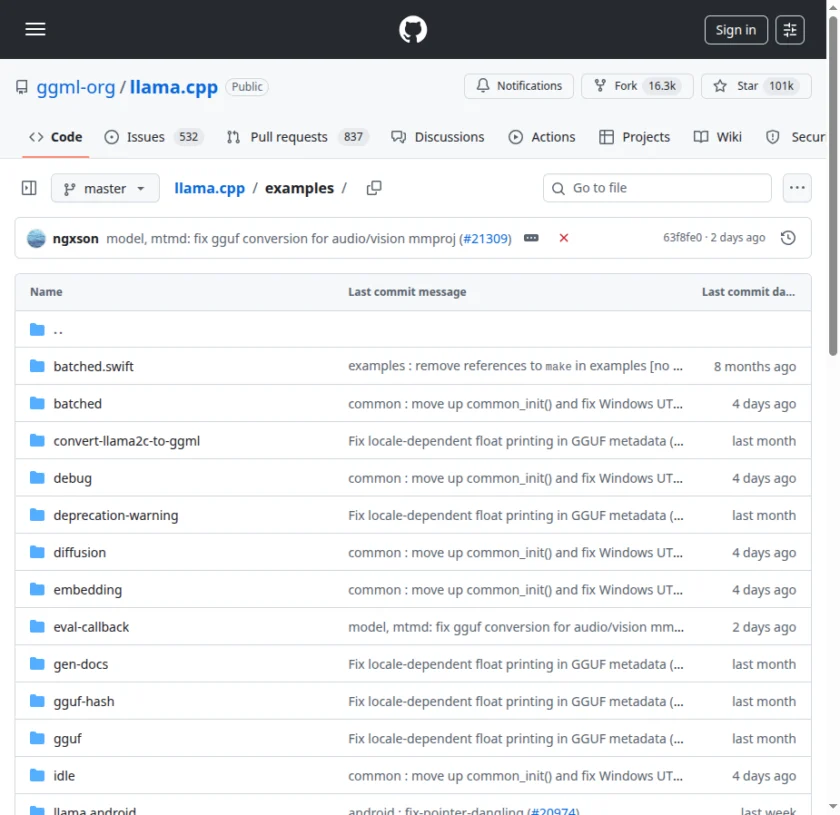Screen dimensions: 840x815
Task: Click the Go to file search field
Action: [657, 187]
